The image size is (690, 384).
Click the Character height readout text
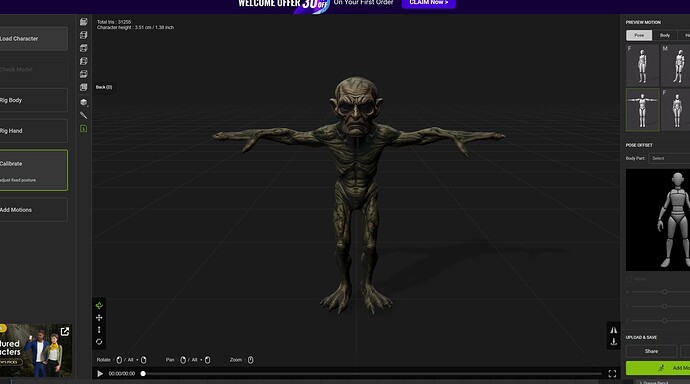coord(136,28)
